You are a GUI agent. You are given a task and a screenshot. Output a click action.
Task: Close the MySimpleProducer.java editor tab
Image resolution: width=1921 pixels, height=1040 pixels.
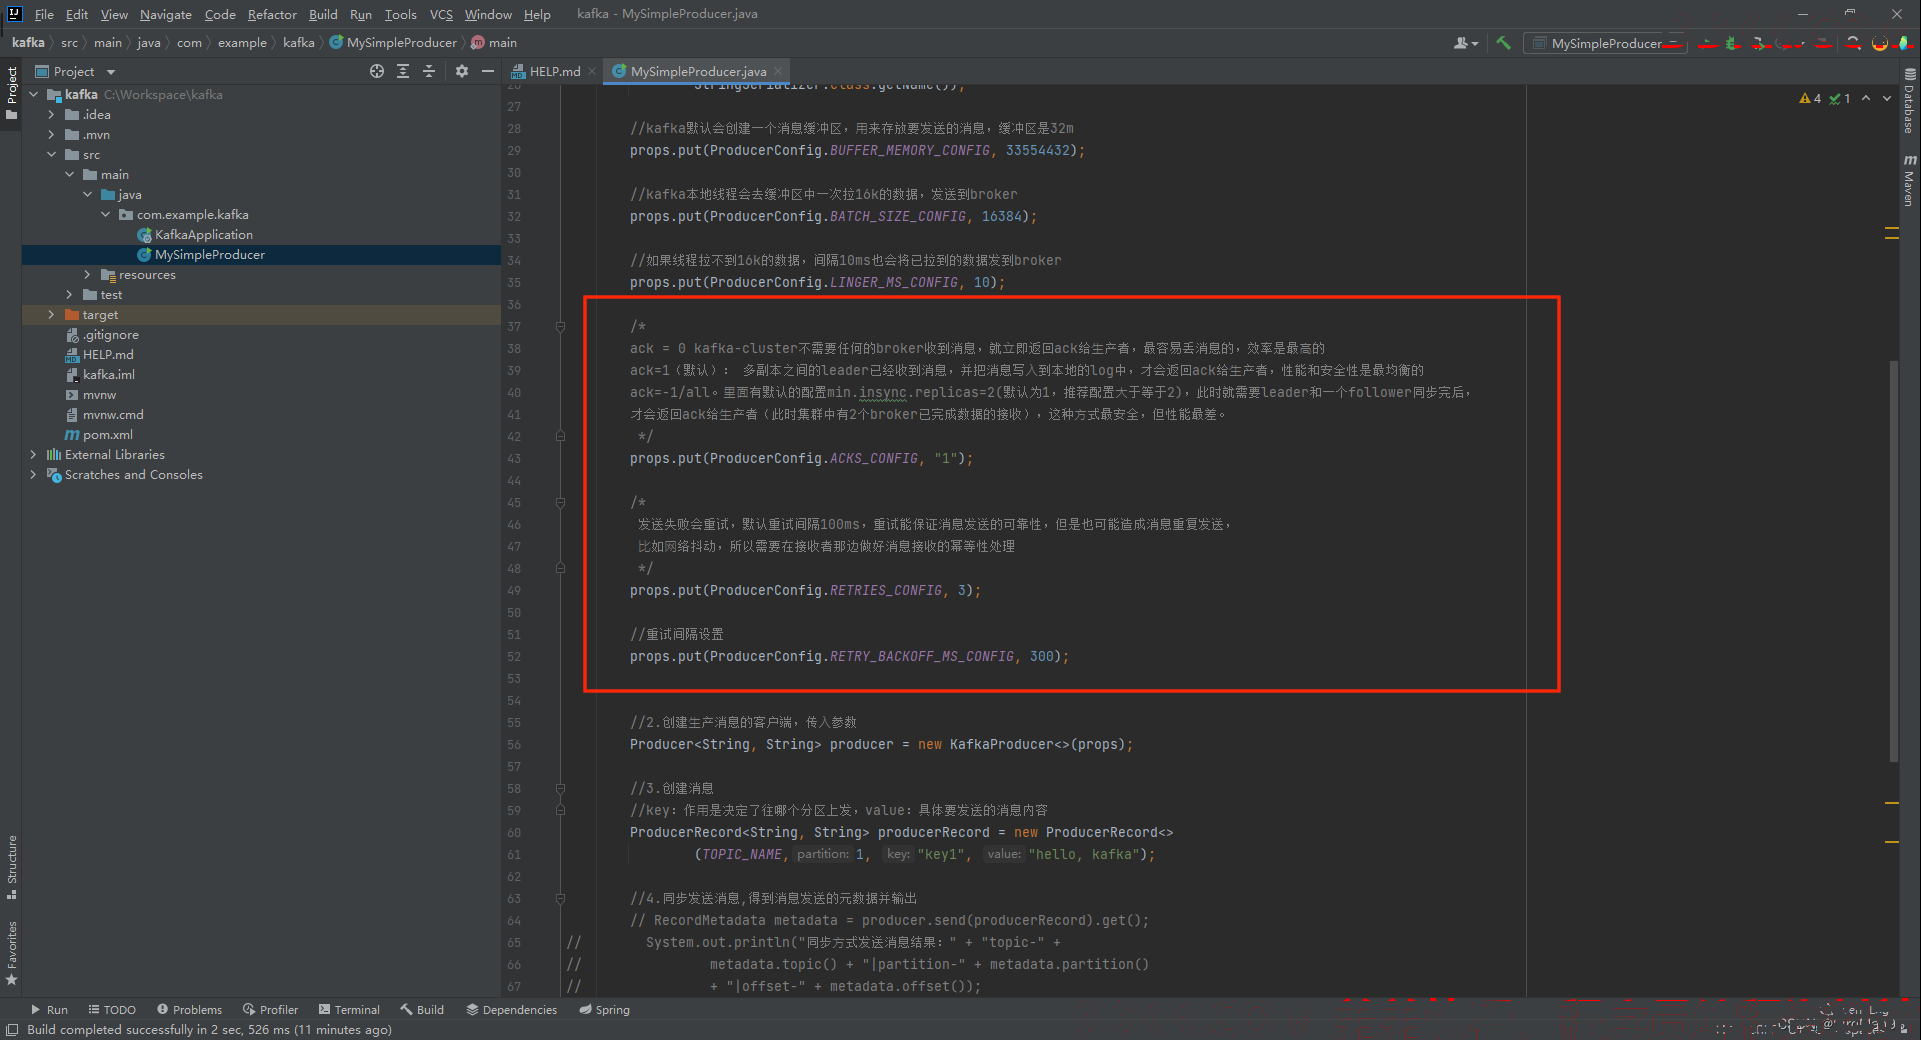click(778, 71)
